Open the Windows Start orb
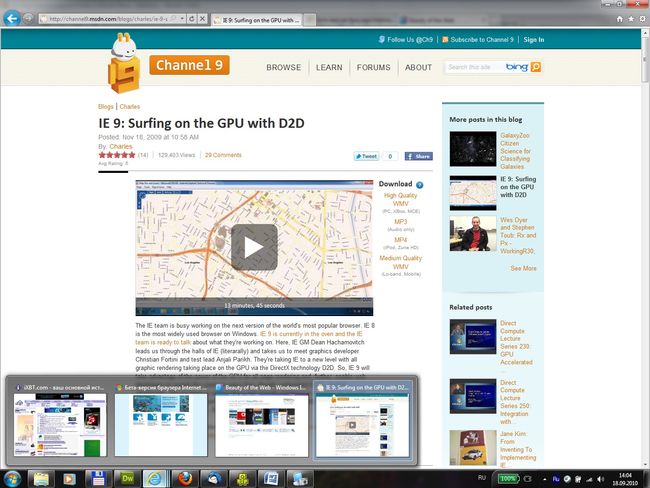This screenshot has width=650, height=488. click(x=12, y=479)
